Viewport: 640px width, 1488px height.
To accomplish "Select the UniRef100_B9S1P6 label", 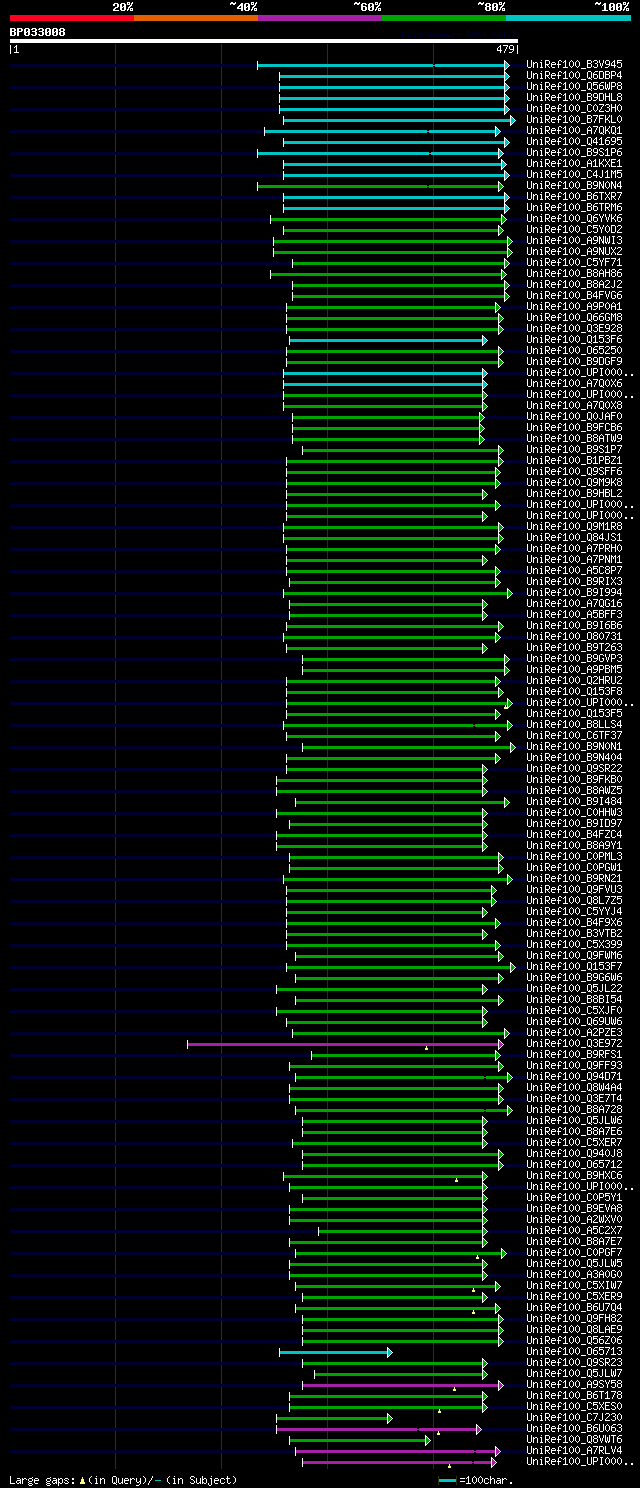I will [x=574, y=153].
